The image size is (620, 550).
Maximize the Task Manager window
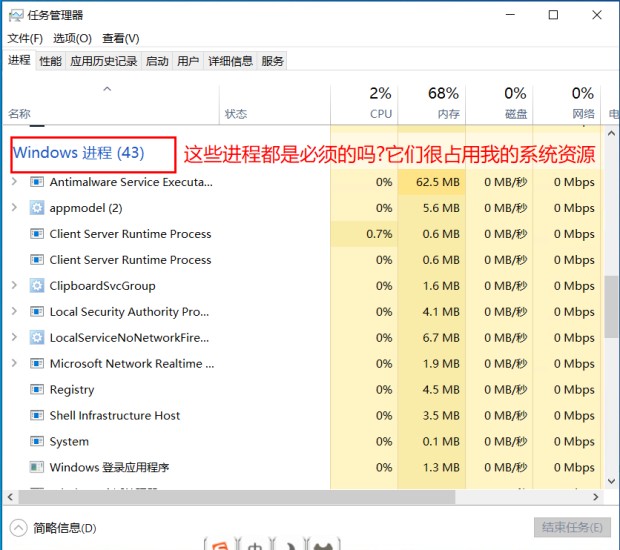(x=553, y=15)
